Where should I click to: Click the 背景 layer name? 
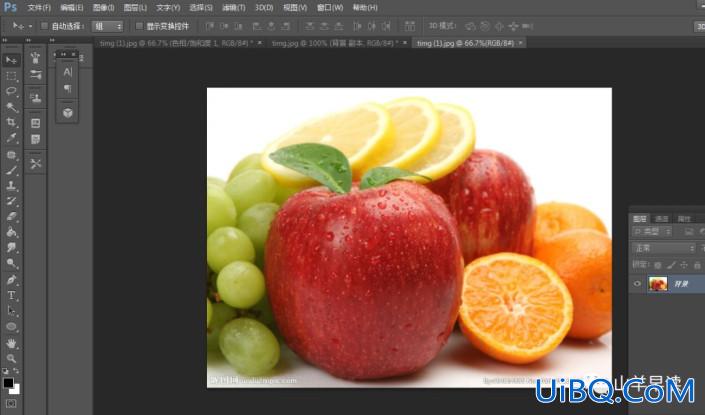(681, 284)
